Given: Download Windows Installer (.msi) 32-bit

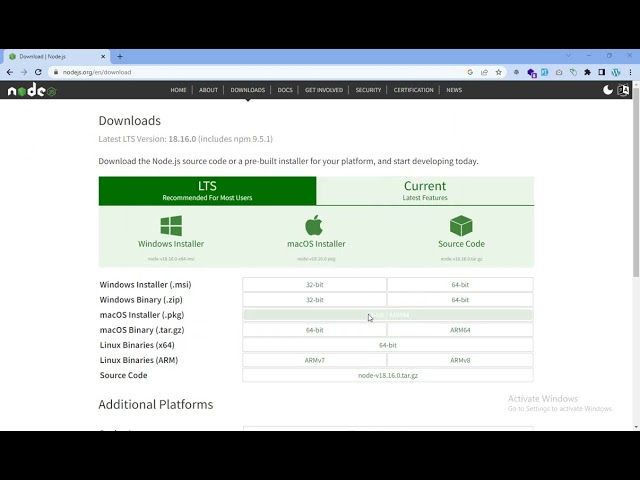Looking at the screenshot, I should pyautogui.click(x=315, y=284).
